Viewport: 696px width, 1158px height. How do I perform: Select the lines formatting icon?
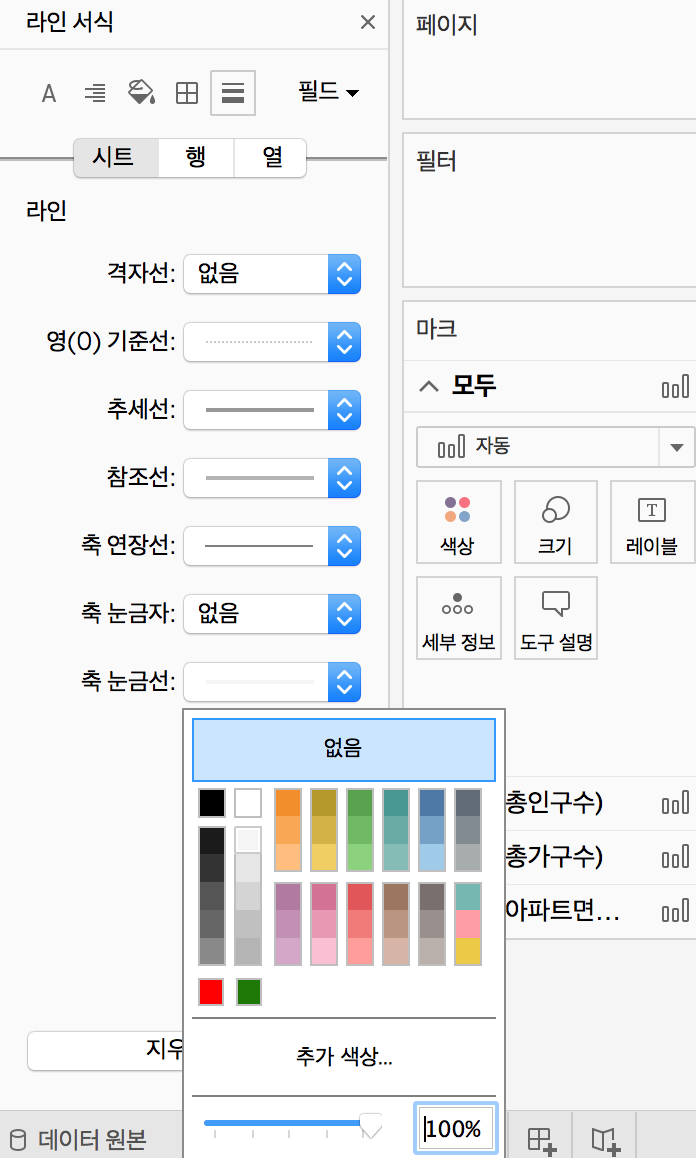click(x=233, y=93)
